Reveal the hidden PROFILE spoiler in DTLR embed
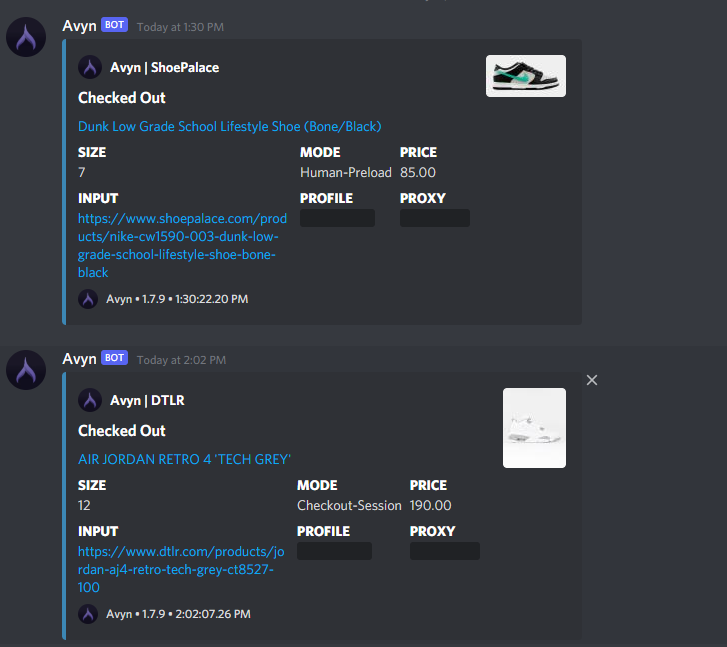Screen dimensions: 727x647 pyautogui.click(x=334, y=551)
